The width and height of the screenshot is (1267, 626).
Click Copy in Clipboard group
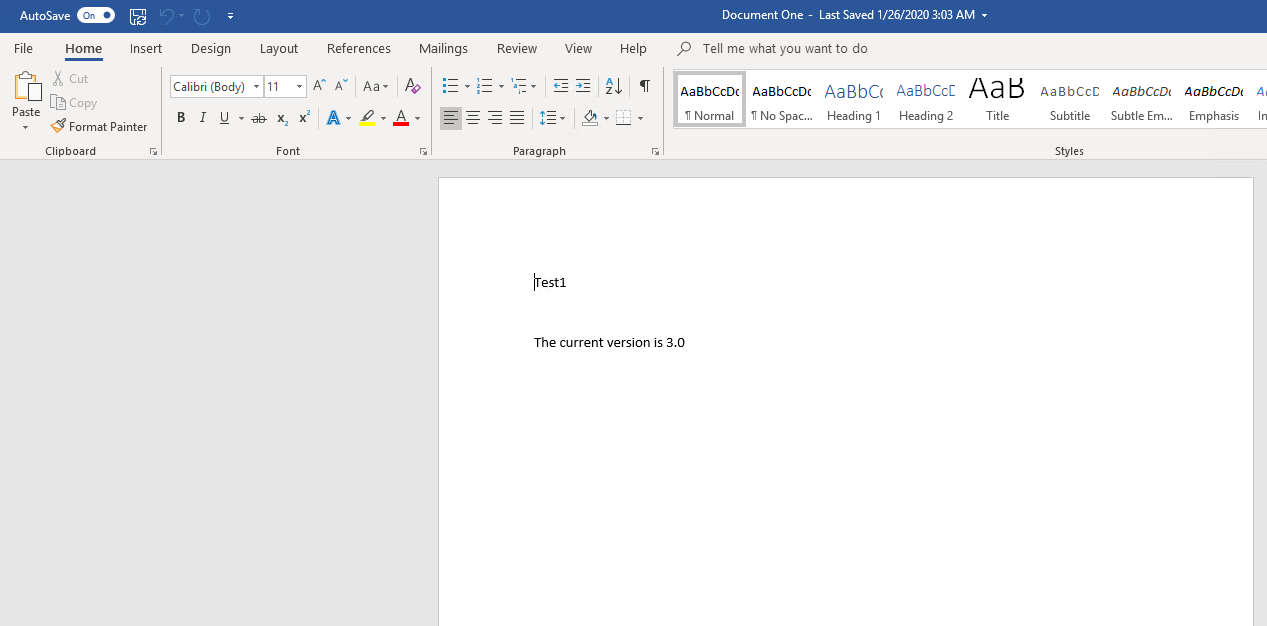point(74,103)
